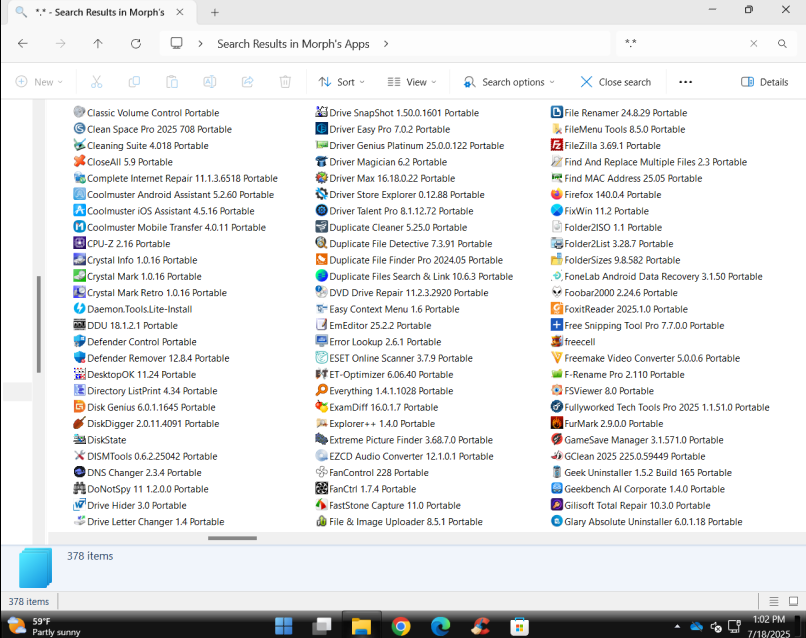
Task: Open the See more ellipsis menu
Action: [x=685, y=82]
